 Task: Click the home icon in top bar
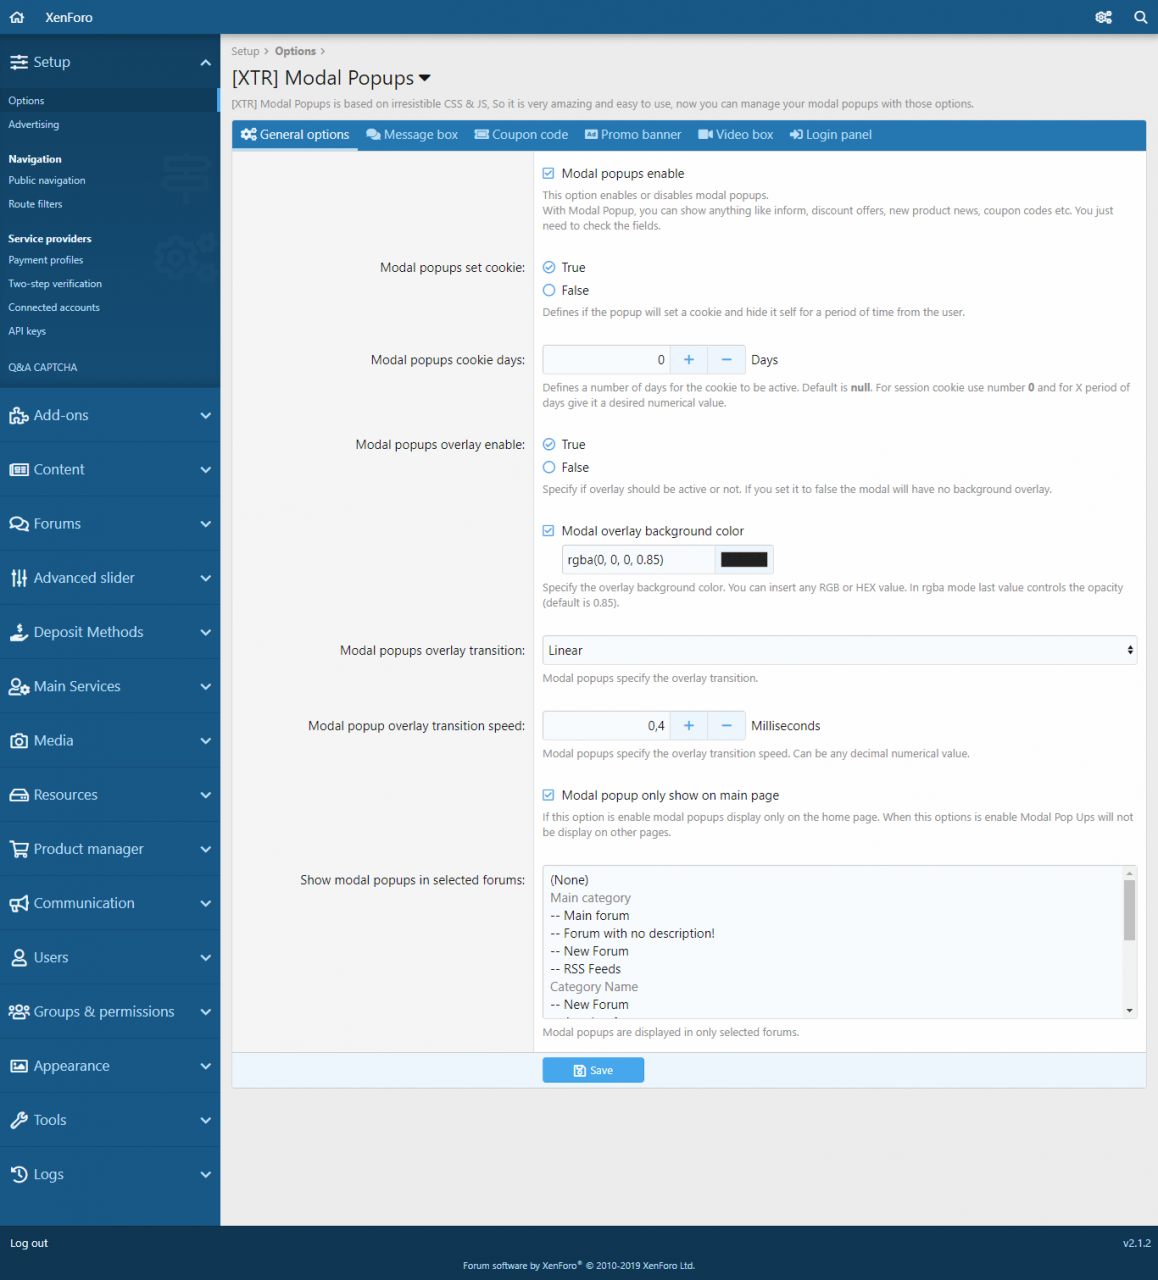(x=17, y=17)
